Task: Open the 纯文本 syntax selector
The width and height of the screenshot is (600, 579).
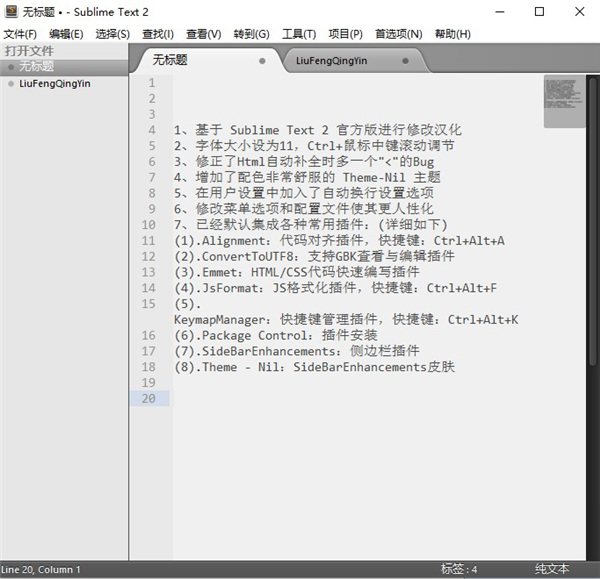Action: point(552,569)
